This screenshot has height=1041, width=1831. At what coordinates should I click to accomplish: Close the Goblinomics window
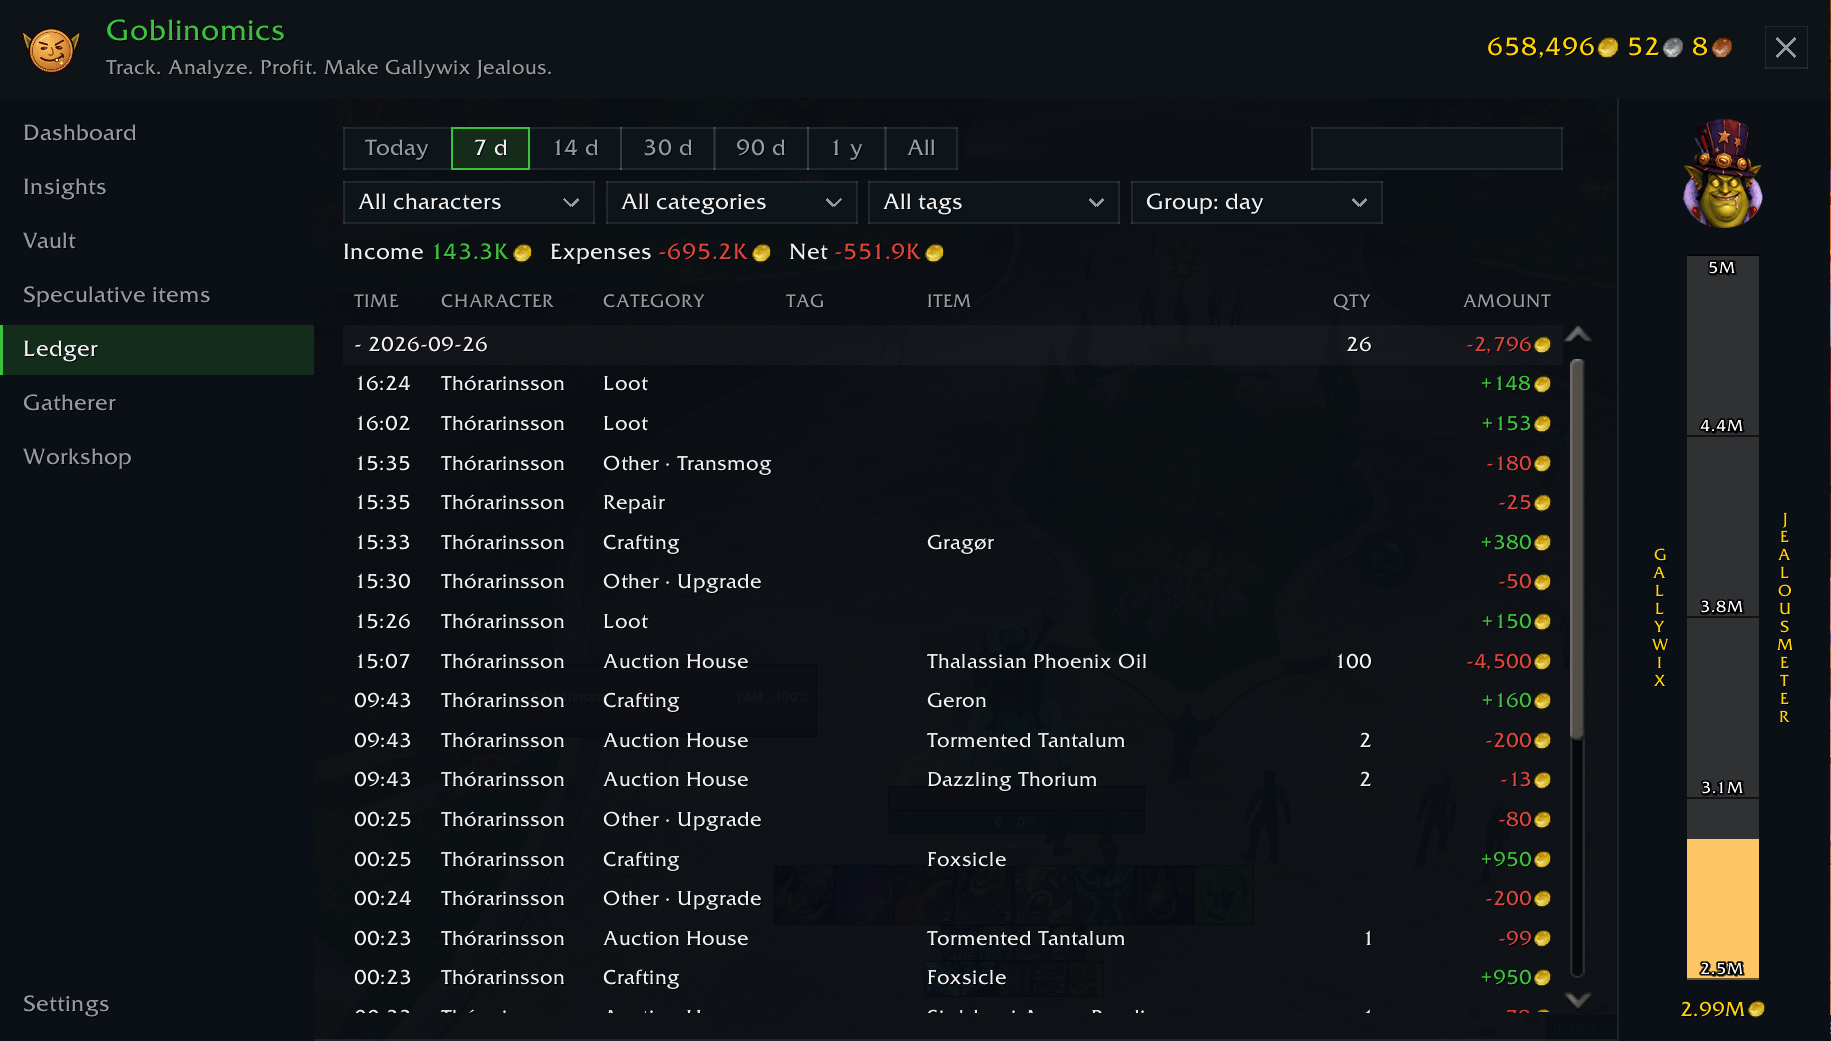tap(1785, 47)
